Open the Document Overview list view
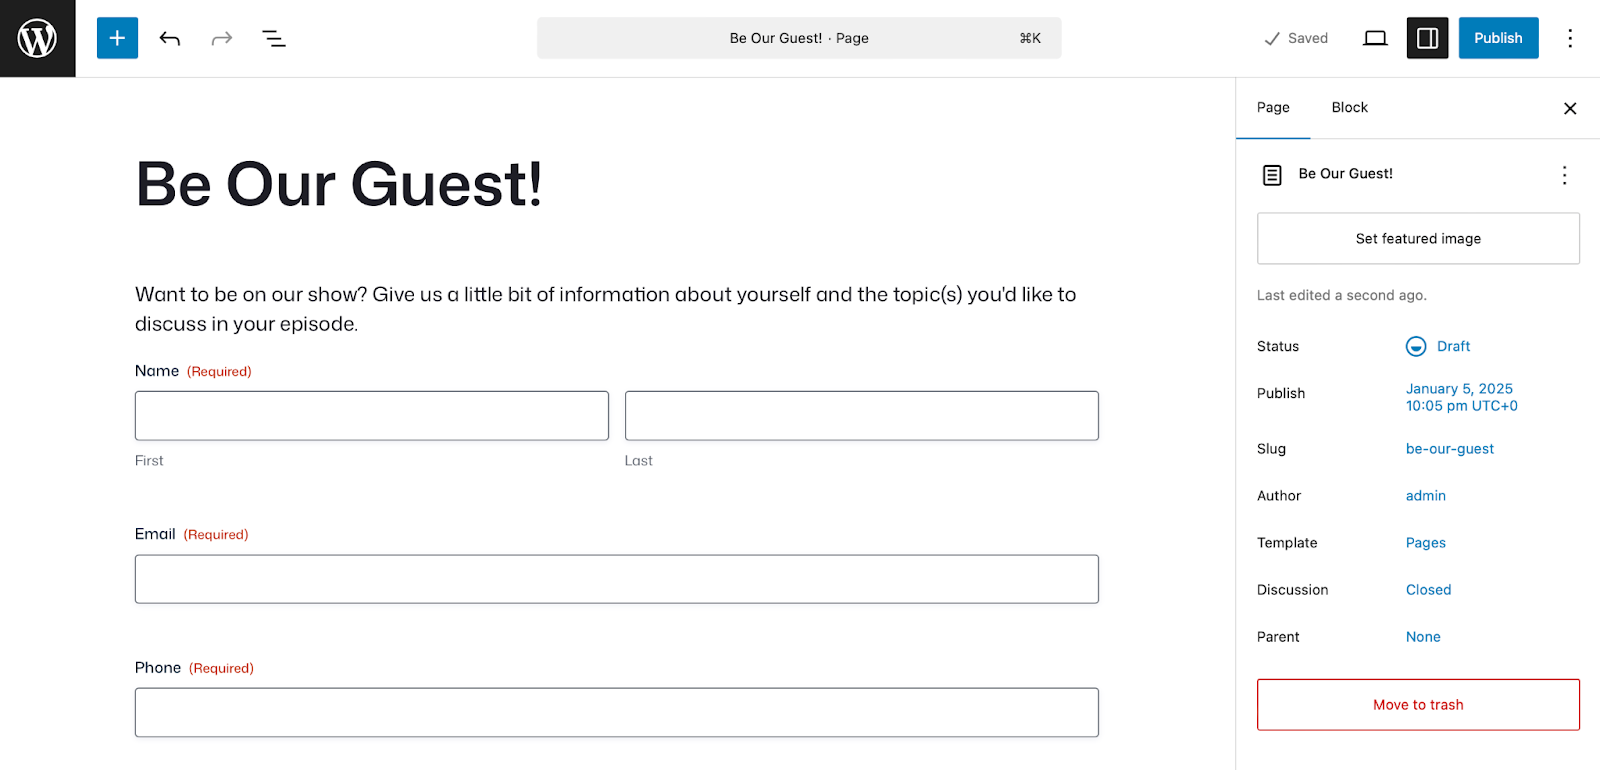This screenshot has height=770, width=1600. (x=274, y=38)
